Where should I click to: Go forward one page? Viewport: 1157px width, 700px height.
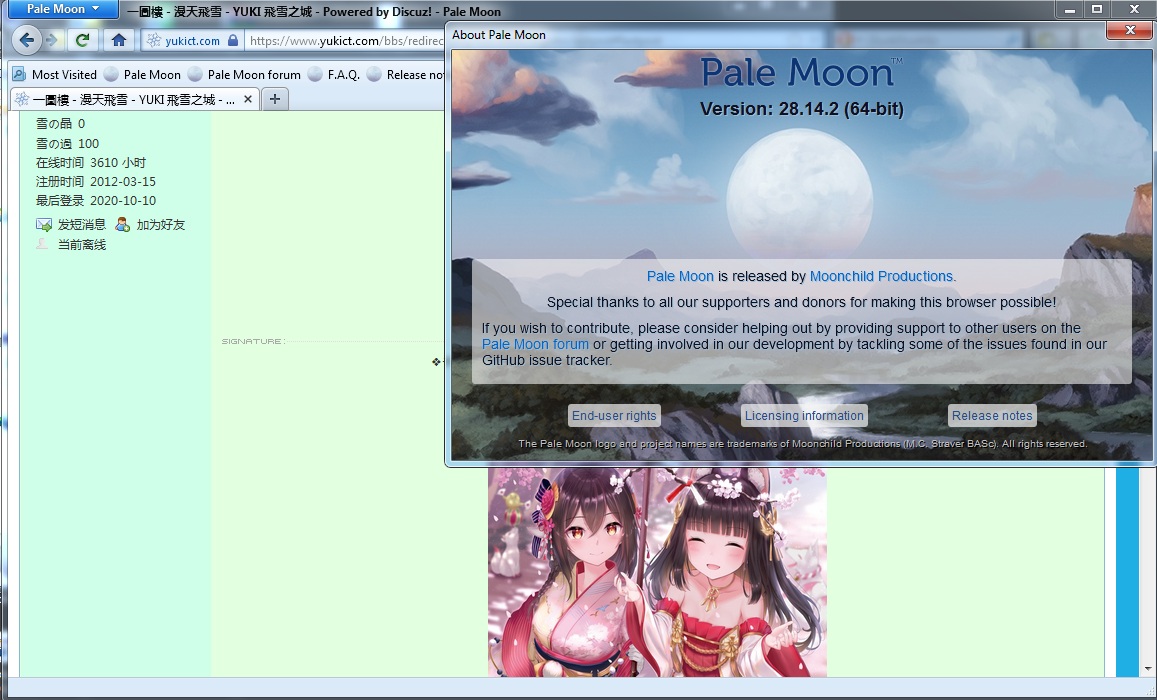tap(52, 40)
